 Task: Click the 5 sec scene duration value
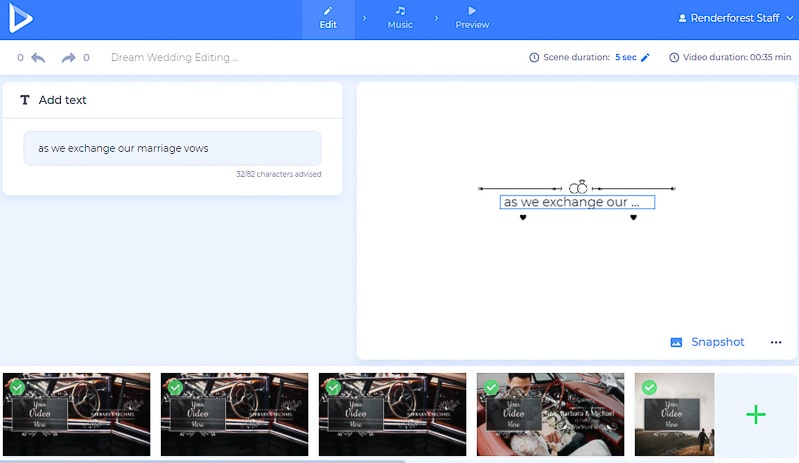coord(625,58)
